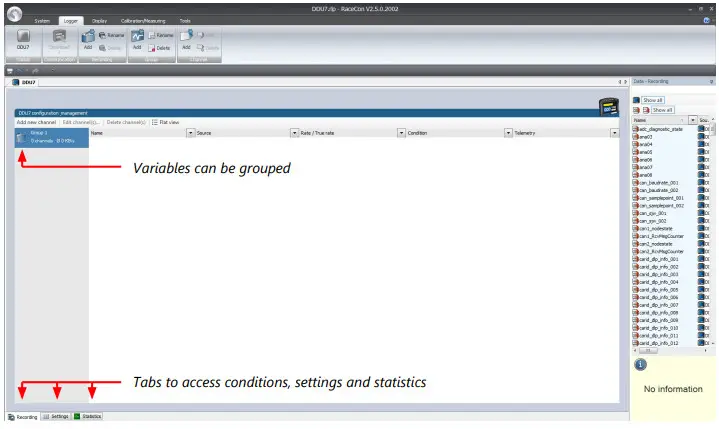The width and height of the screenshot is (719, 429).
Task: Select card_dlp_info_006 in data list
Action: click(x=658, y=297)
